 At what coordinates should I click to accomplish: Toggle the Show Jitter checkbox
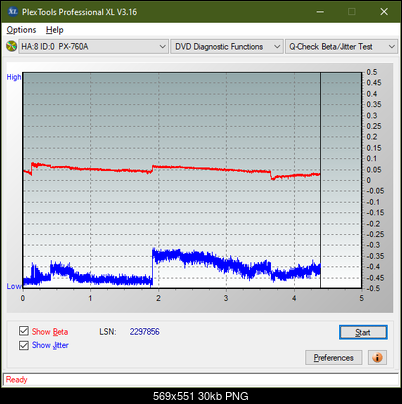coord(24,345)
